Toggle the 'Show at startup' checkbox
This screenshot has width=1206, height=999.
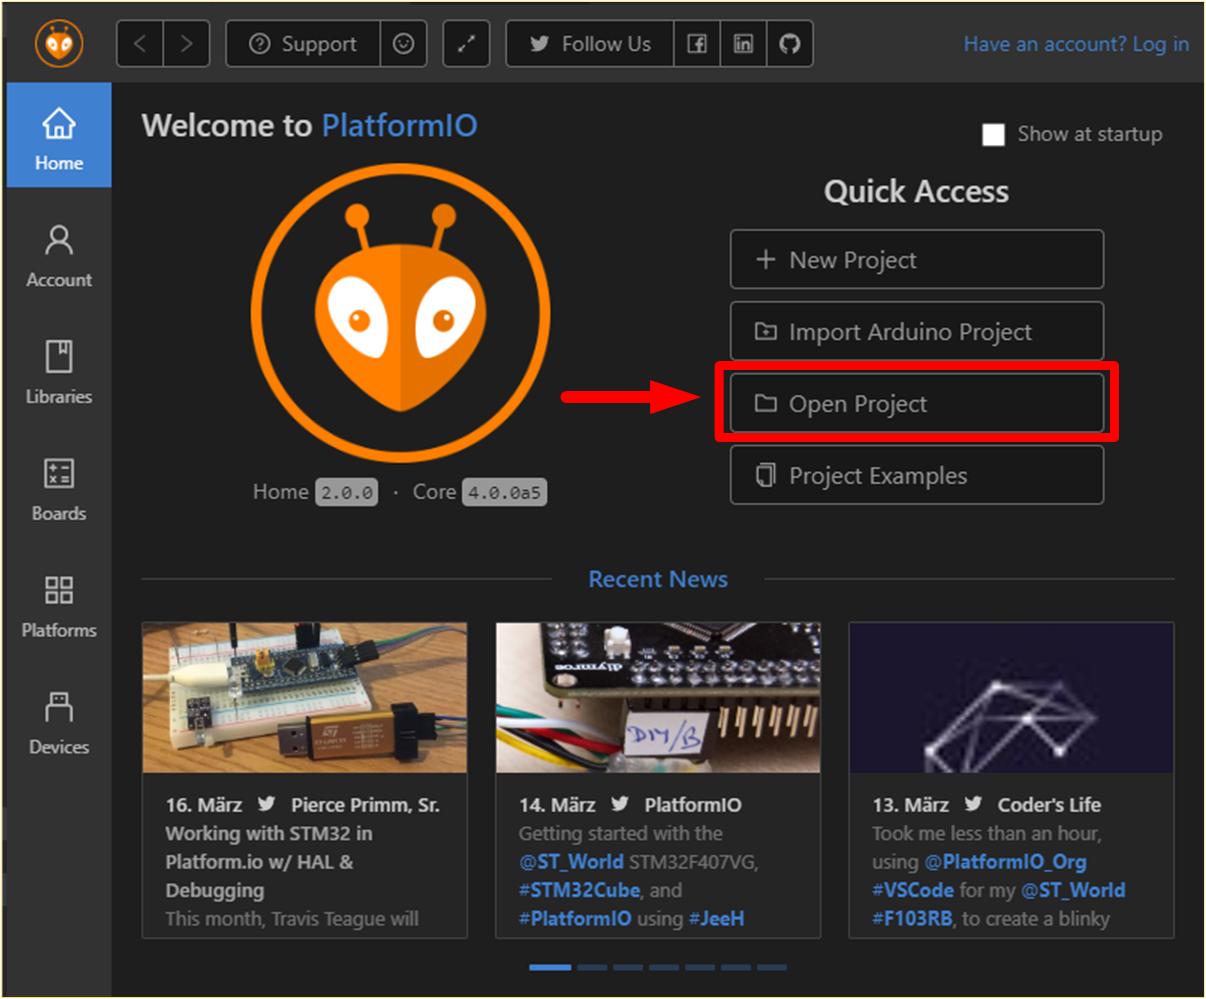click(x=993, y=135)
